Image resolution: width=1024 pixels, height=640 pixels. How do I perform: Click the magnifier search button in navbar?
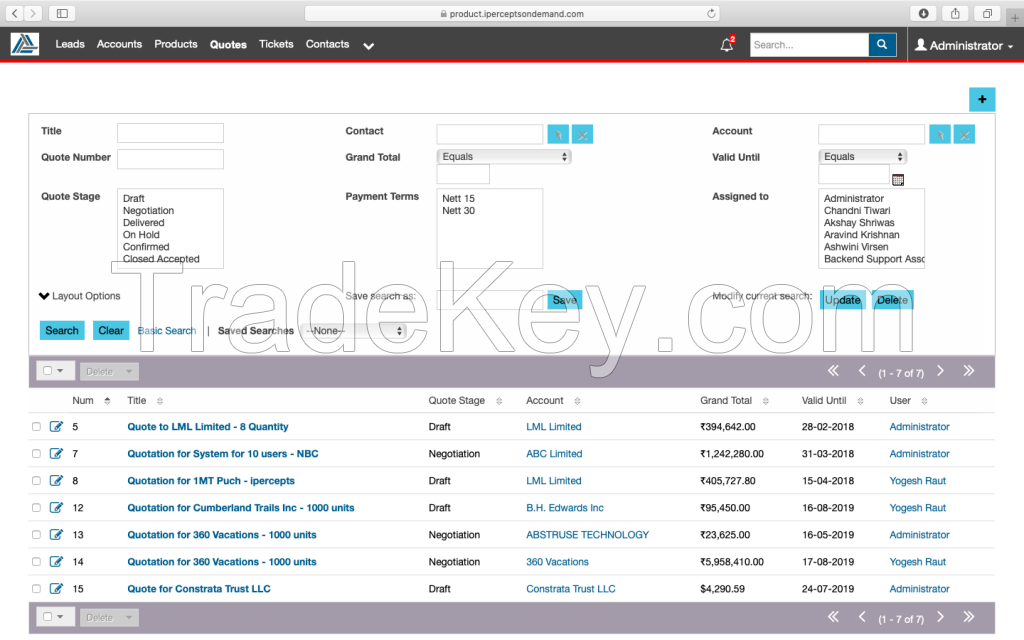click(882, 45)
